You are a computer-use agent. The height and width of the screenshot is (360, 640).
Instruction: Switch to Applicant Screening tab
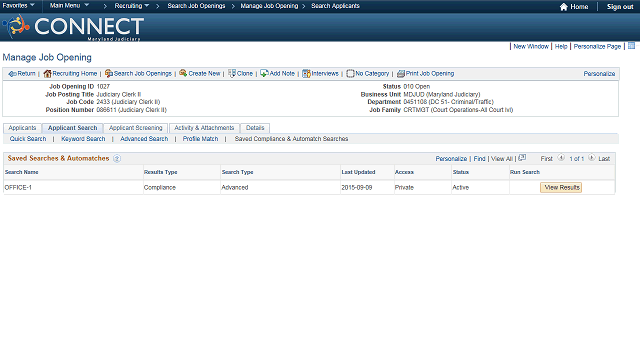[x=136, y=128]
